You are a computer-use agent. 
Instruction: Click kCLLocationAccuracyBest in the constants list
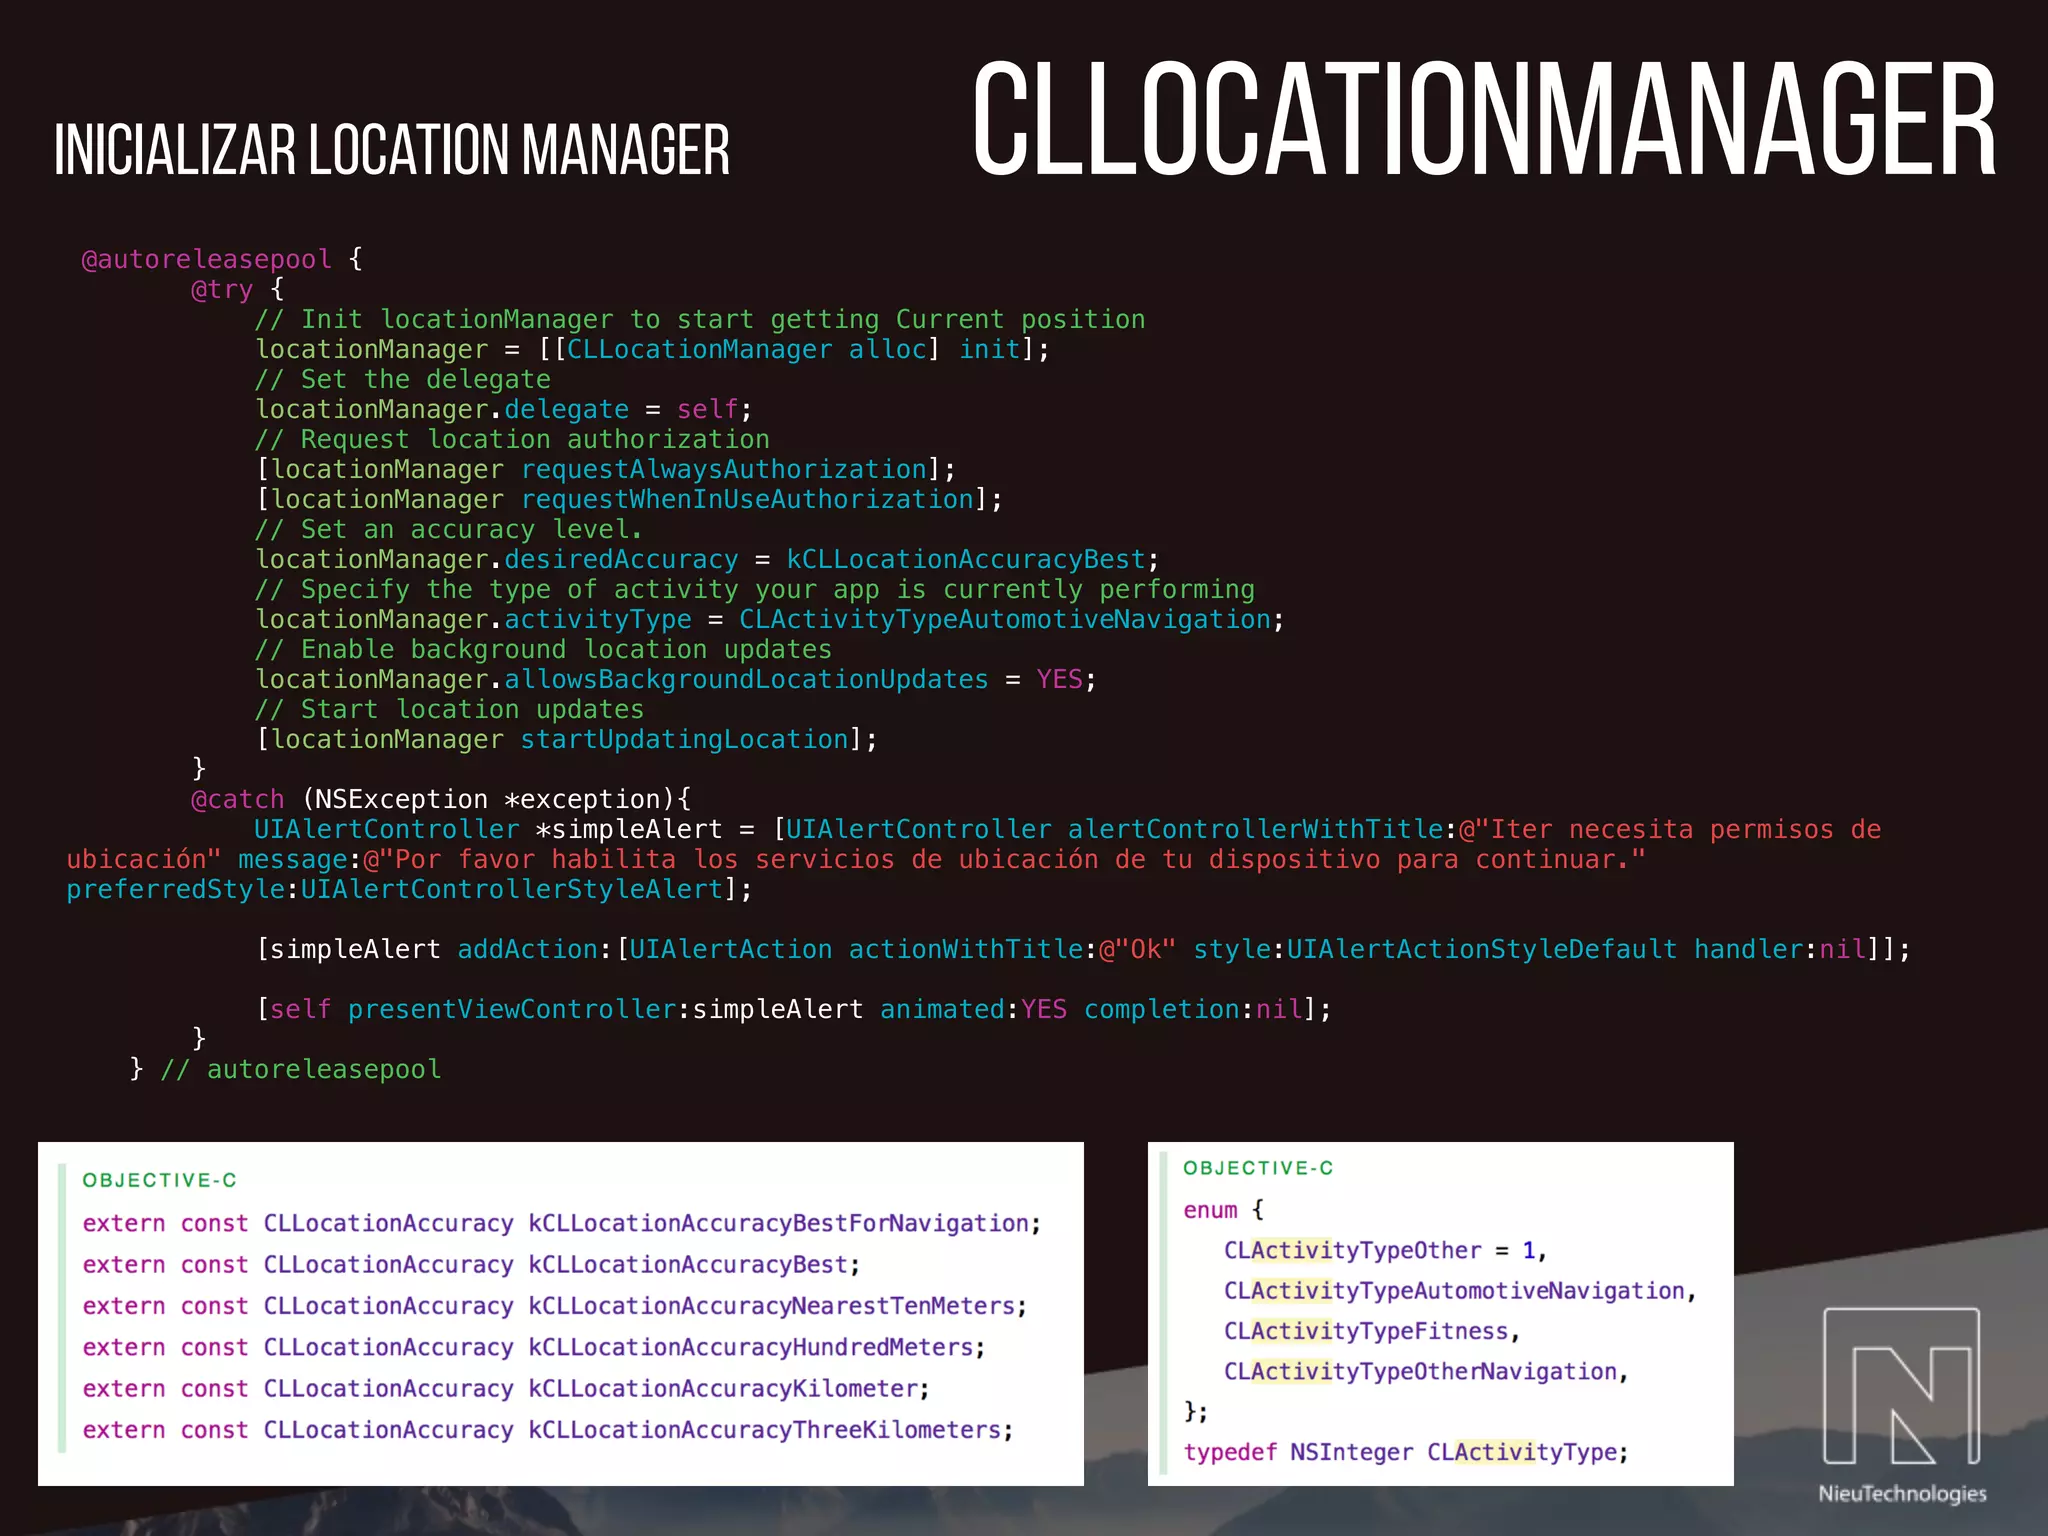tap(688, 1265)
